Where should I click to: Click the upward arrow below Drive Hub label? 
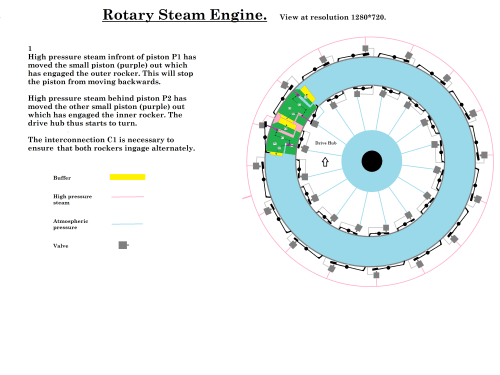[x=325, y=162]
